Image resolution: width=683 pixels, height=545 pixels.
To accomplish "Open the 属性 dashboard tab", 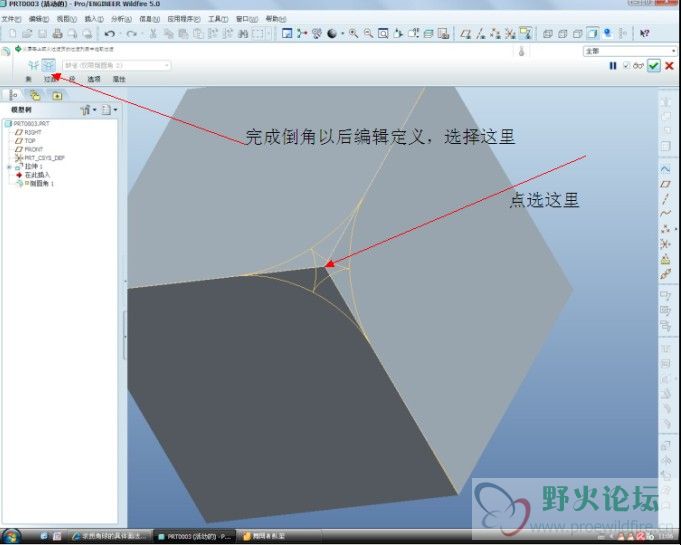I will (119, 79).
